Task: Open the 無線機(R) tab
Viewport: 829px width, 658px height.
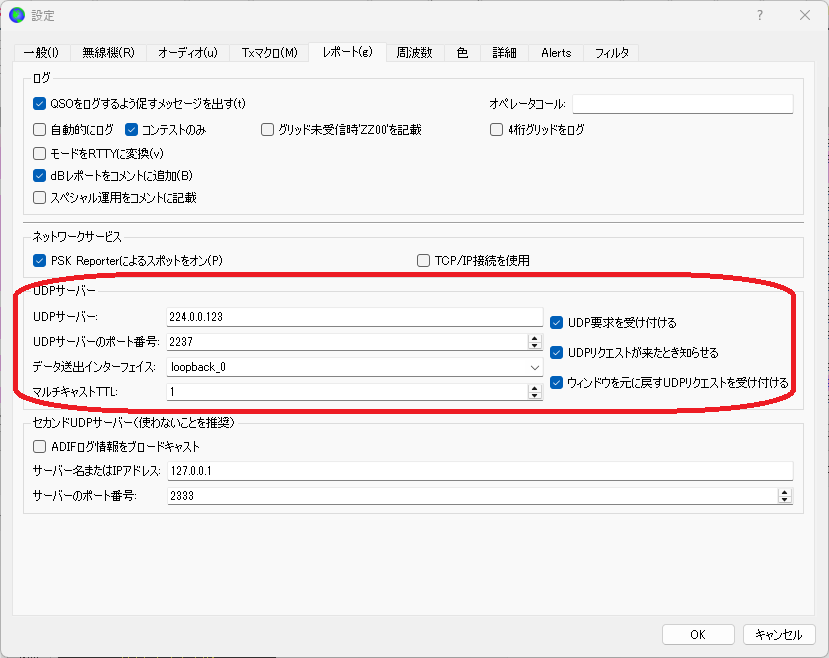Action: point(108,53)
